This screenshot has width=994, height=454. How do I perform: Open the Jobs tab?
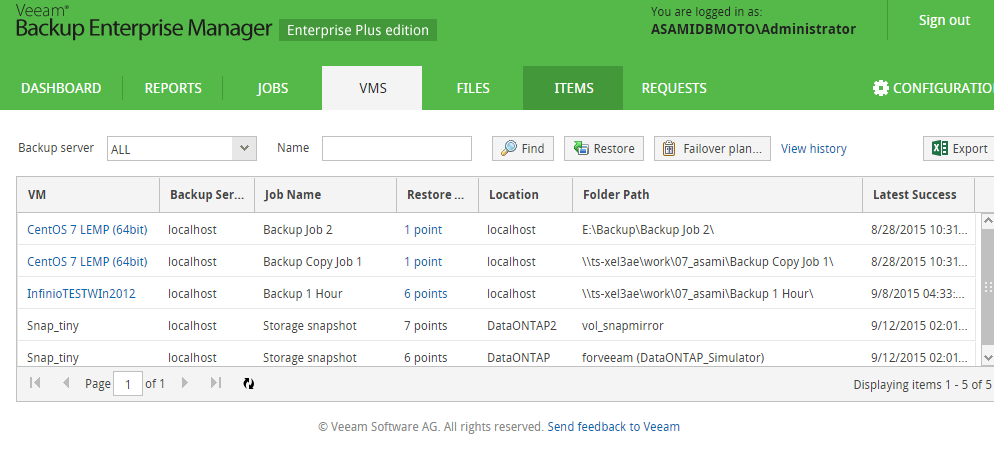pyautogui.click(x=273, y=88)
